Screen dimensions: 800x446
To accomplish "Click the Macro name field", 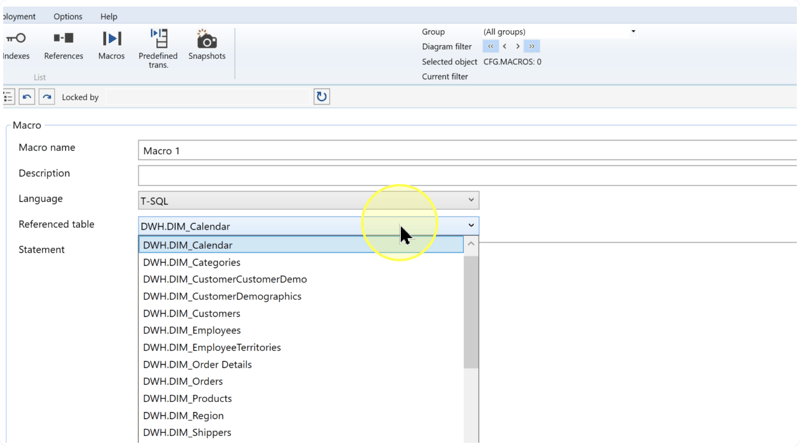I will click(x=467, y=151).
